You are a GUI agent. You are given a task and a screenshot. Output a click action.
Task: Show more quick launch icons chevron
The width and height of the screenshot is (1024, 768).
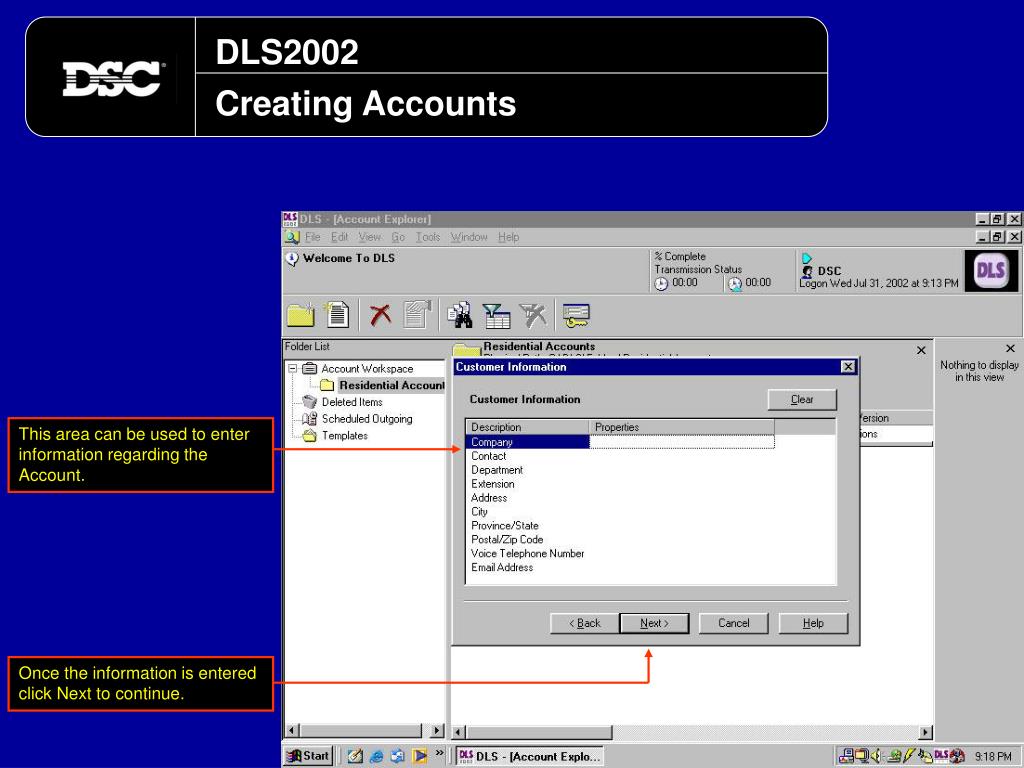coord(440,753)
